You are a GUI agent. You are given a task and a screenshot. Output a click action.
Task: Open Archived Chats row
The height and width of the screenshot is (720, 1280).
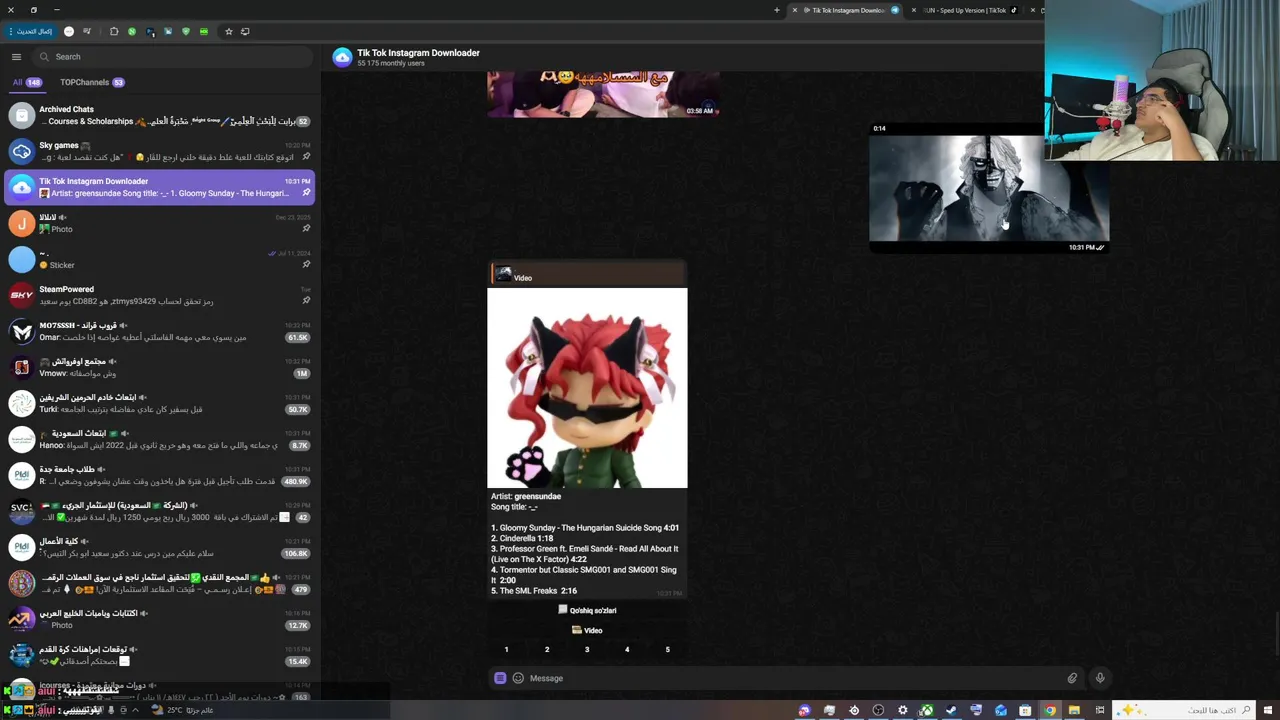(x=160, y=115)
